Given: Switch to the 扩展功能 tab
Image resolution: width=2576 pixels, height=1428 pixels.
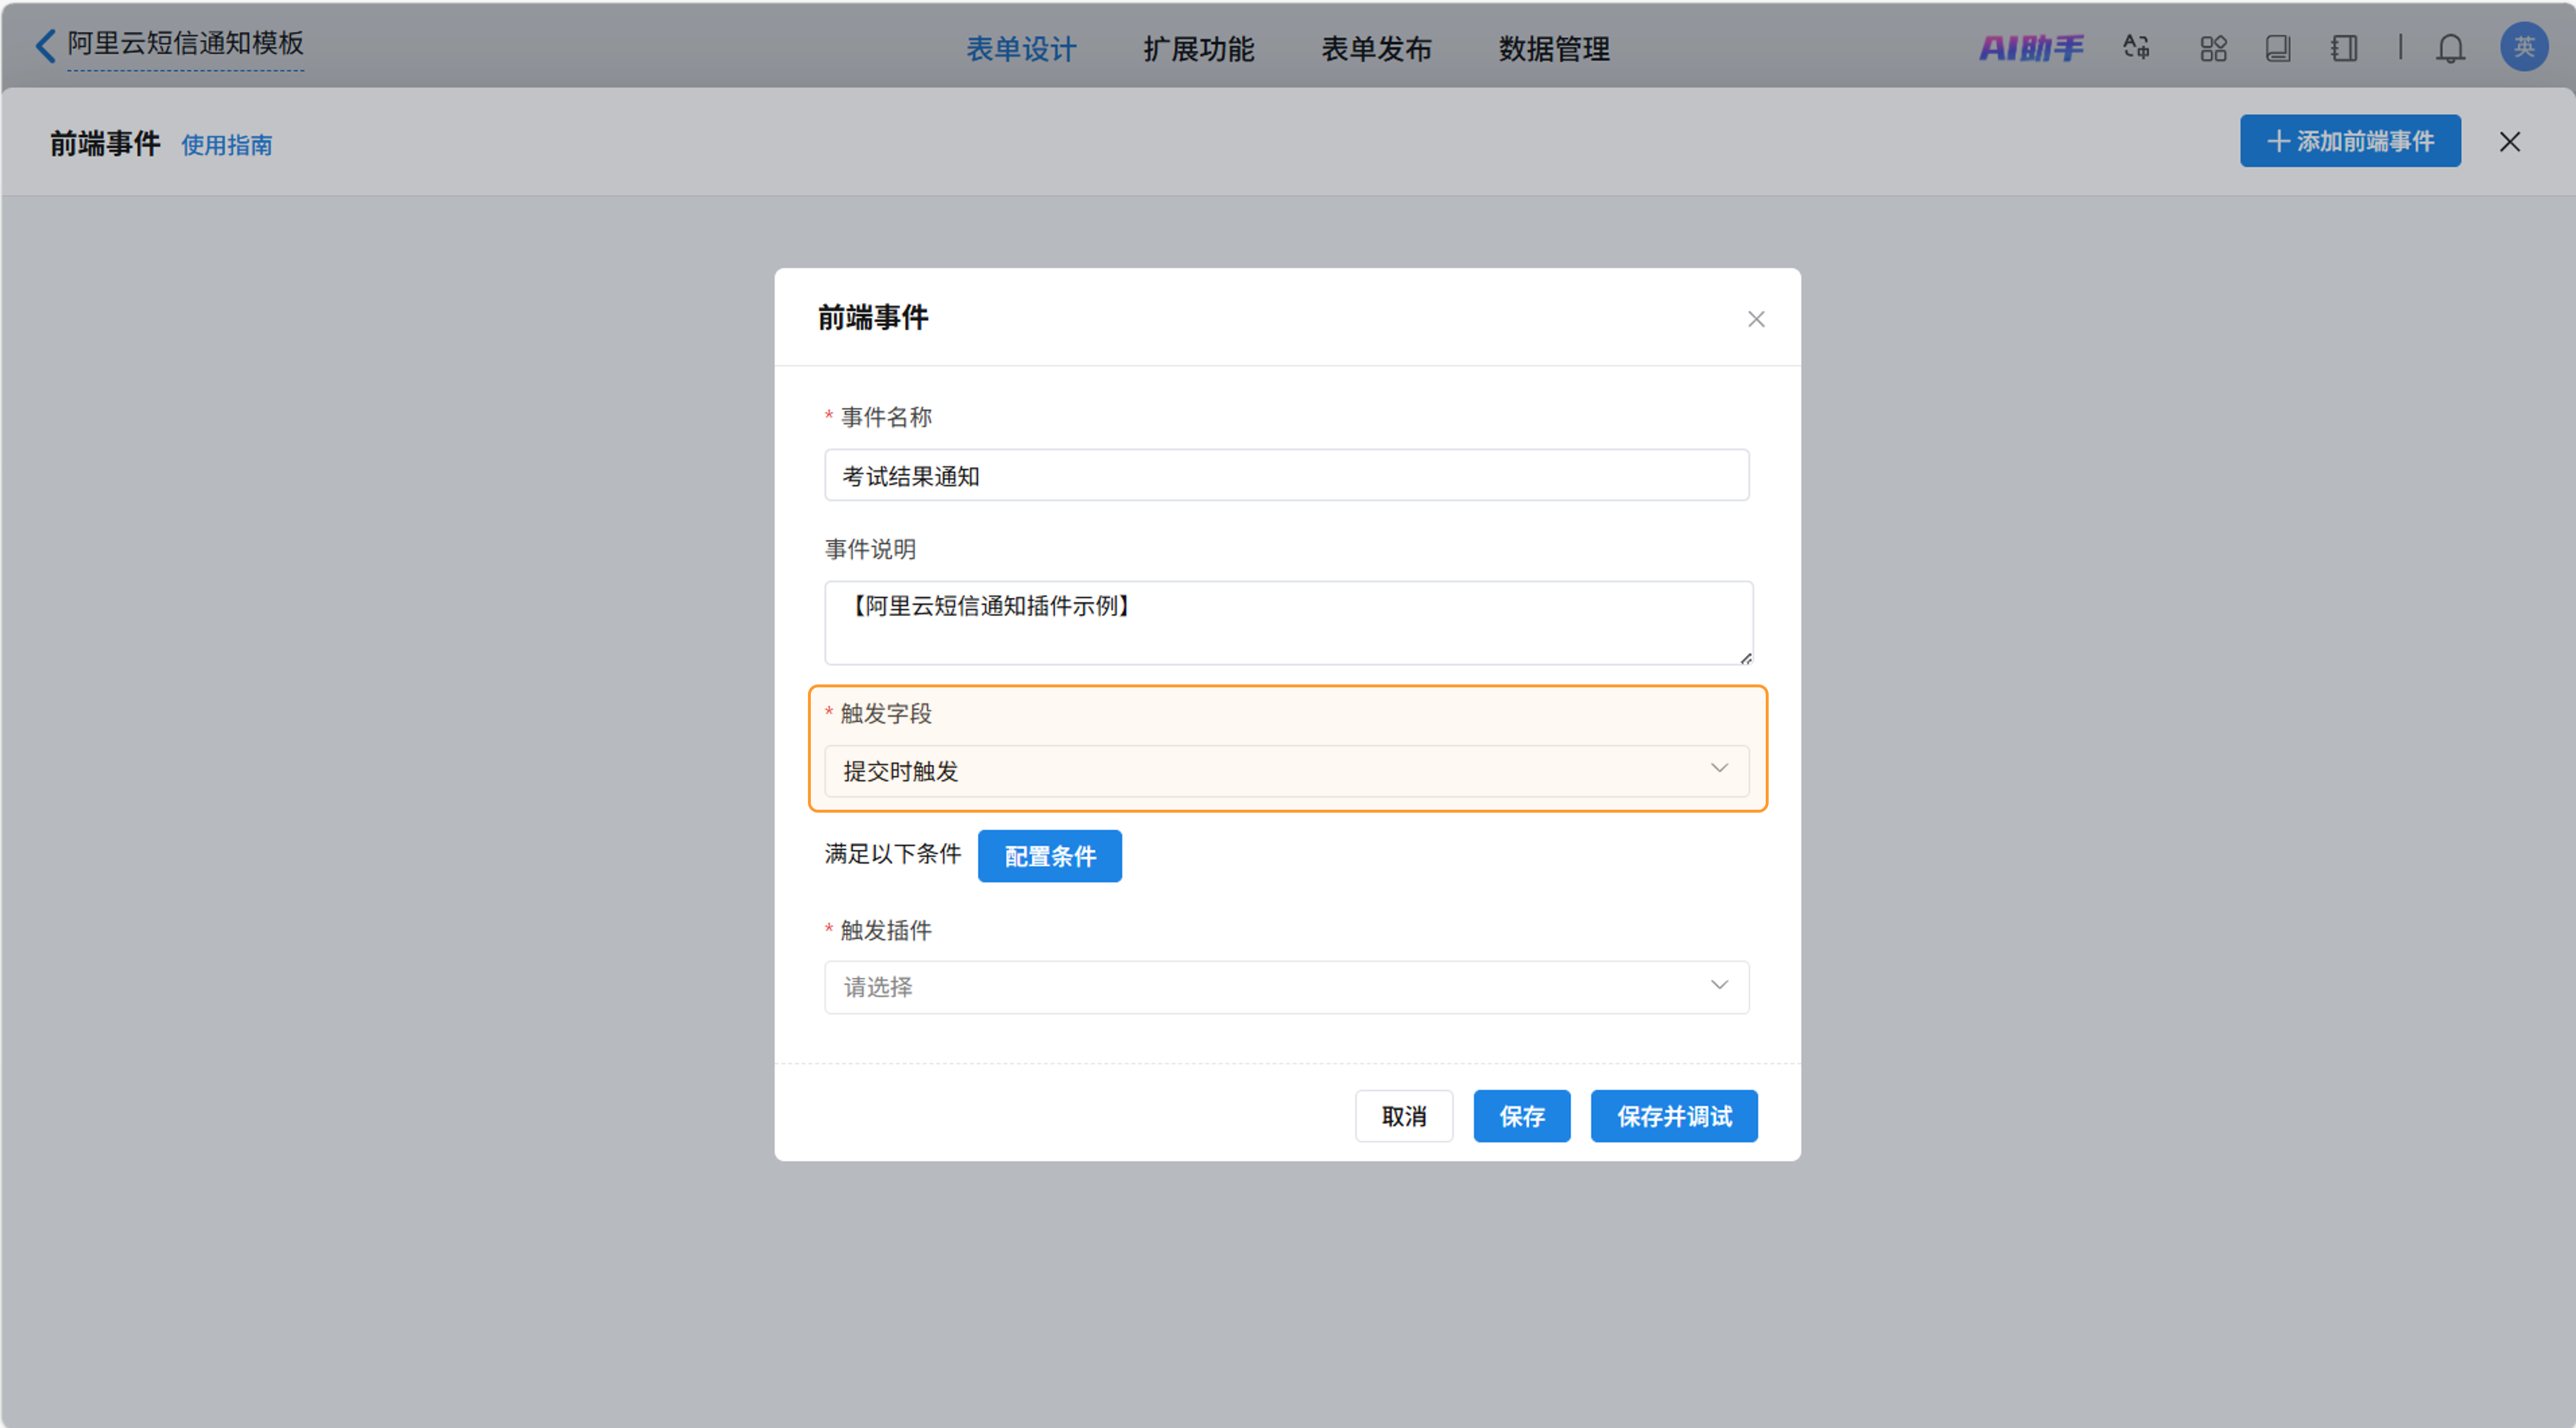Looking at the screenshot, I should click(1199, 49).
